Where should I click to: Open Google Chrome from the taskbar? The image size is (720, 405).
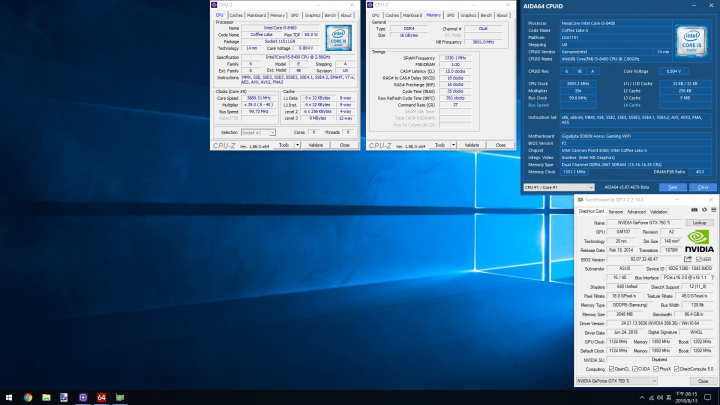pos(28,397)
